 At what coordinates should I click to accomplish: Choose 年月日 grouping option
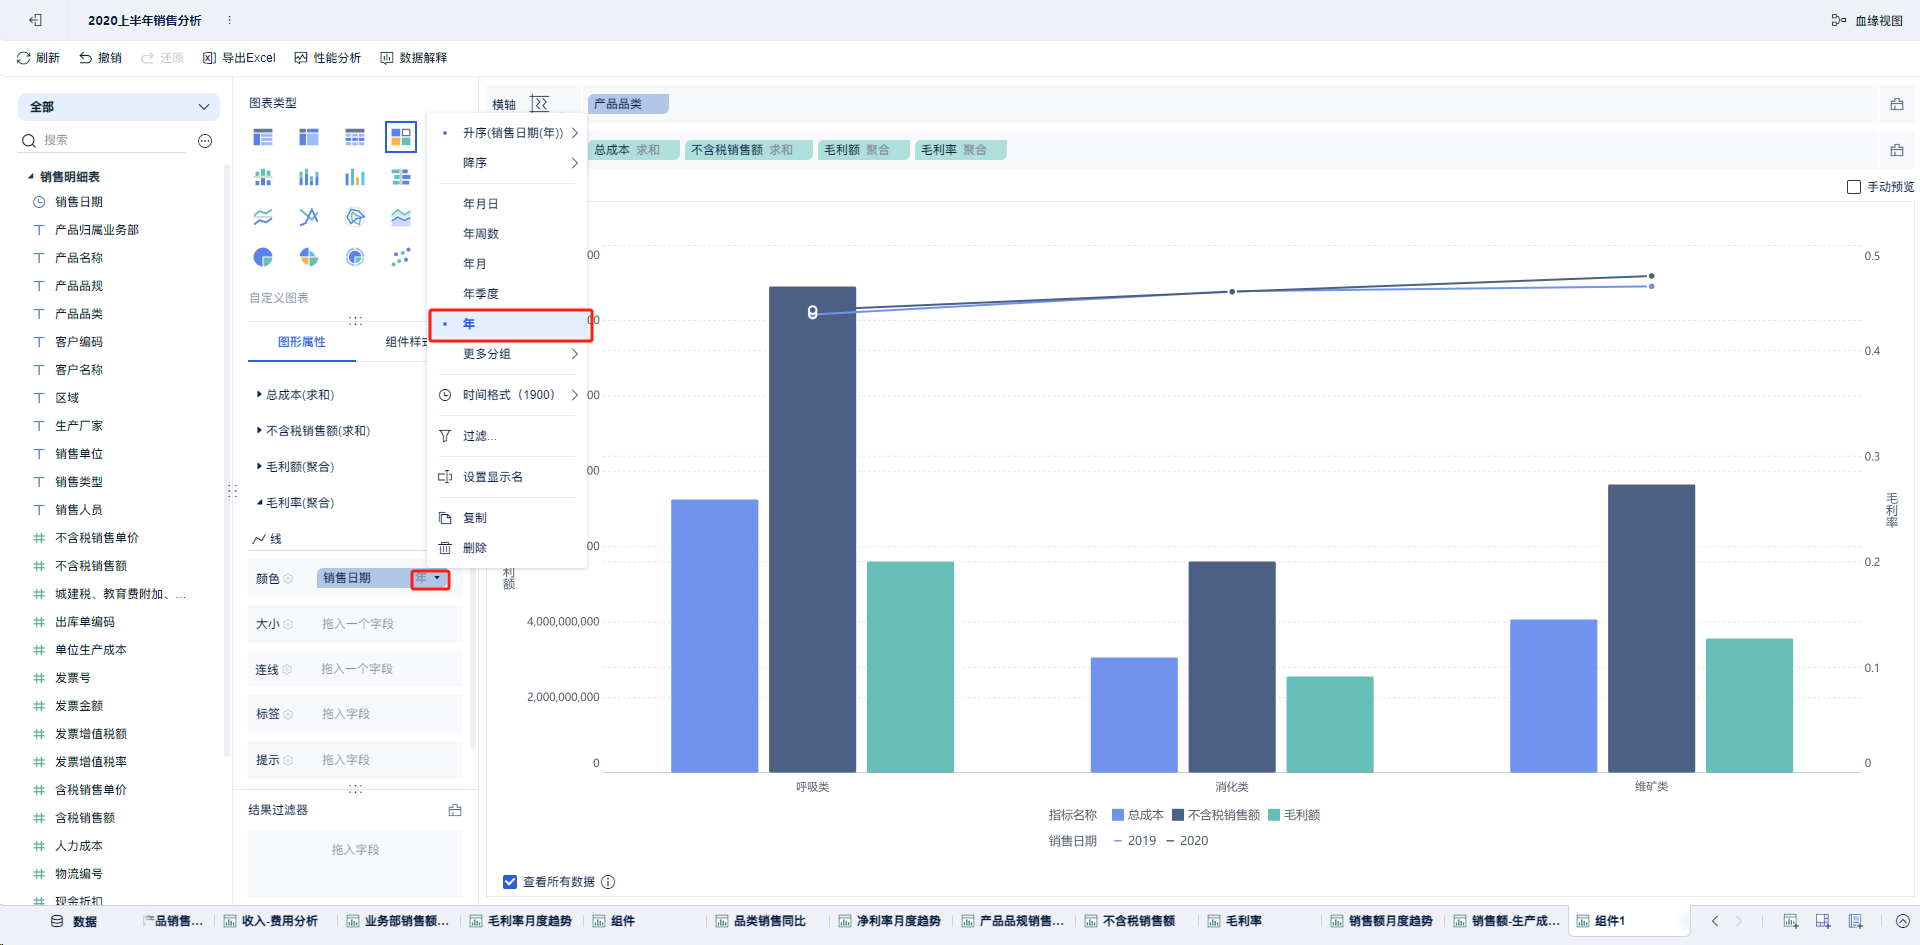click(x=508, y=204)
